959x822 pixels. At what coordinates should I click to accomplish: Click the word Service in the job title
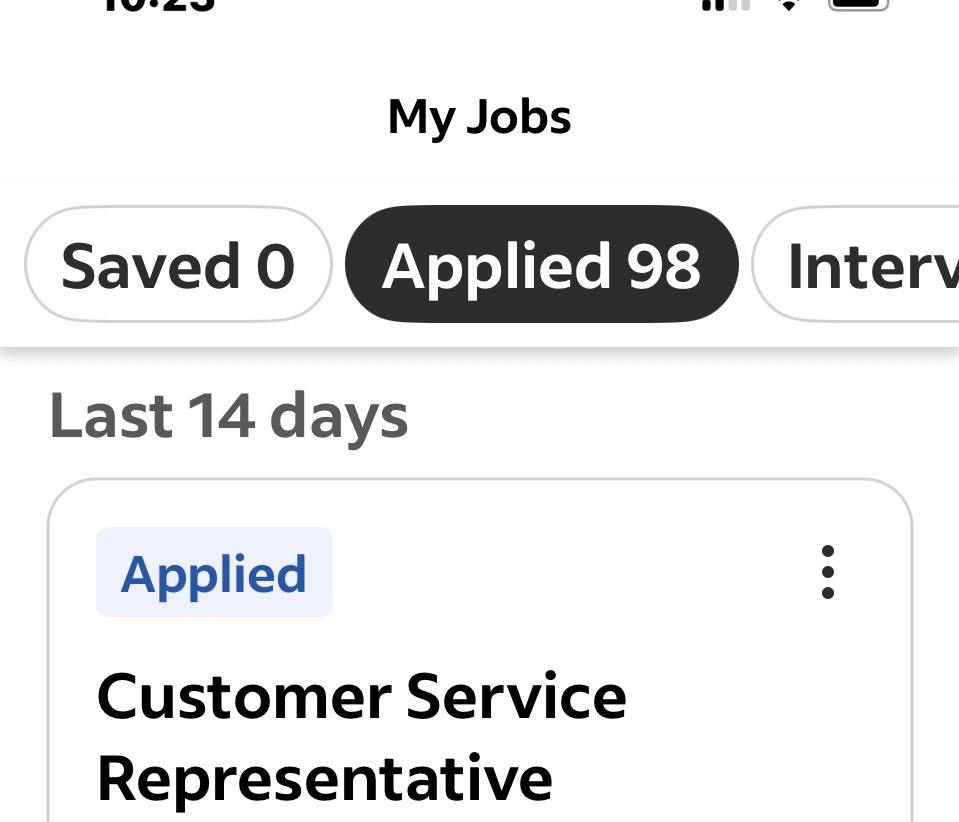[515, 695]
